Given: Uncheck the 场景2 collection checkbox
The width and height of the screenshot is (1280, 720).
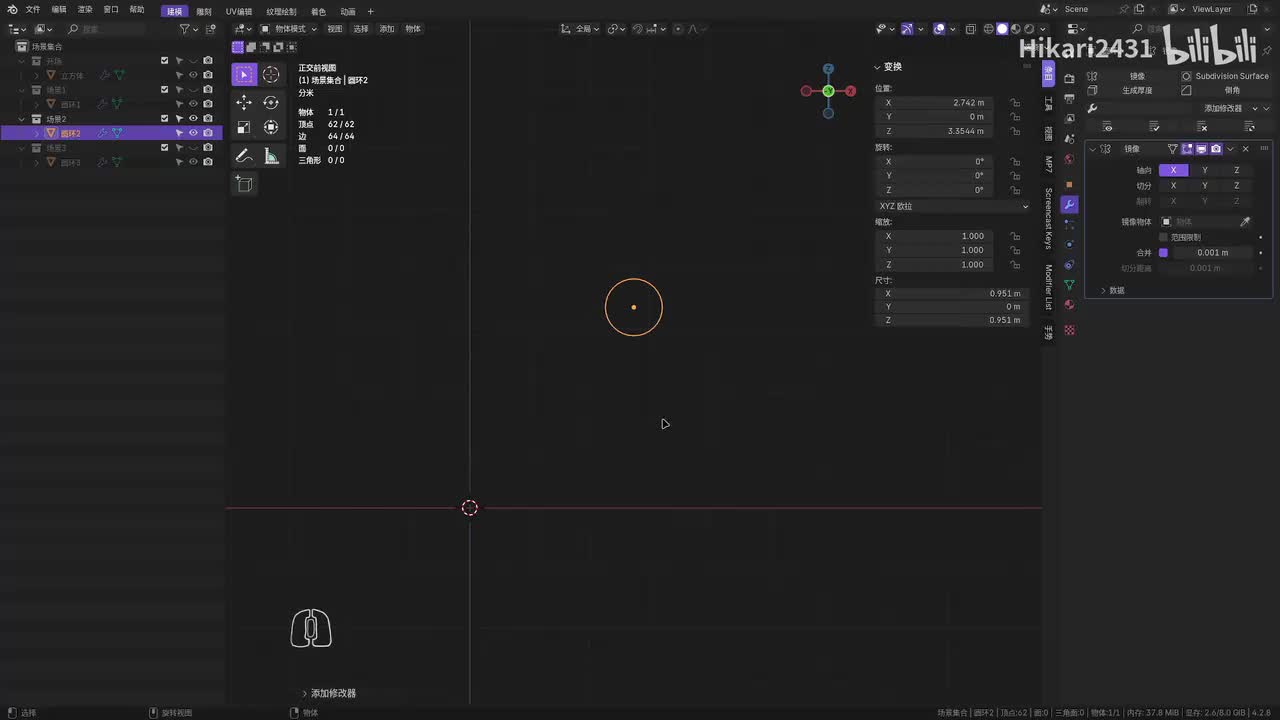Looking at the screenshot, I should coord(165,119).
